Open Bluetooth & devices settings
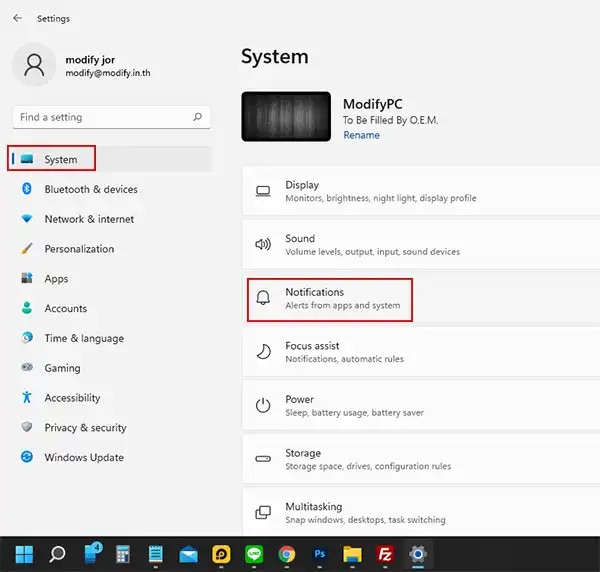Screen dimensions: 600x572 tap(90, 189)
